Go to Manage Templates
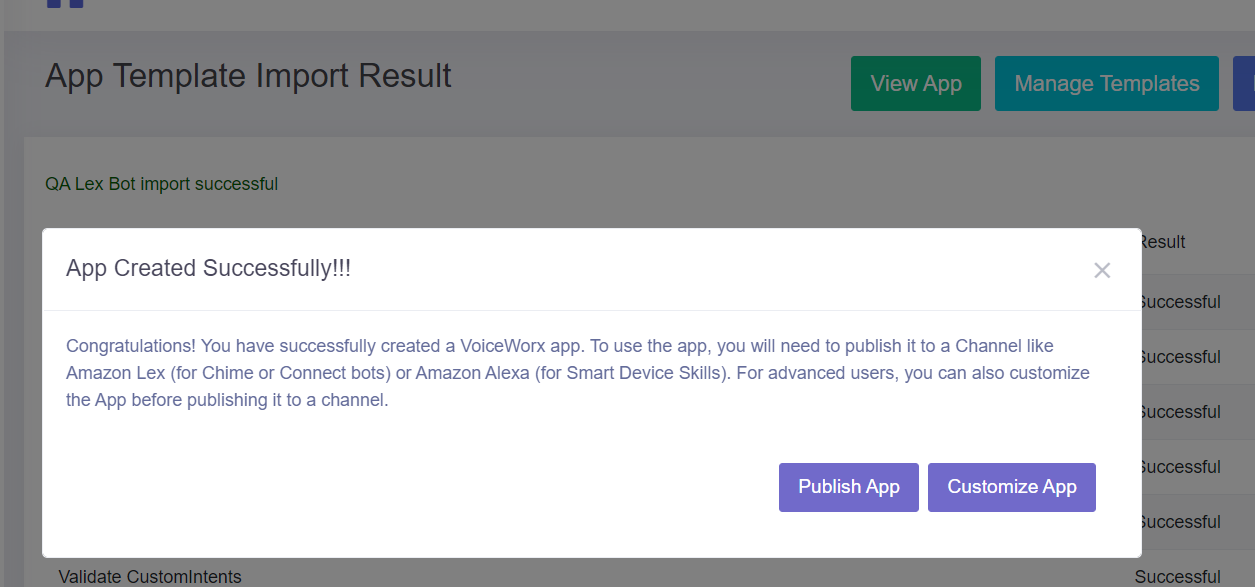Viewport: 1255px width, 587px height. [x=1106, y=84]
